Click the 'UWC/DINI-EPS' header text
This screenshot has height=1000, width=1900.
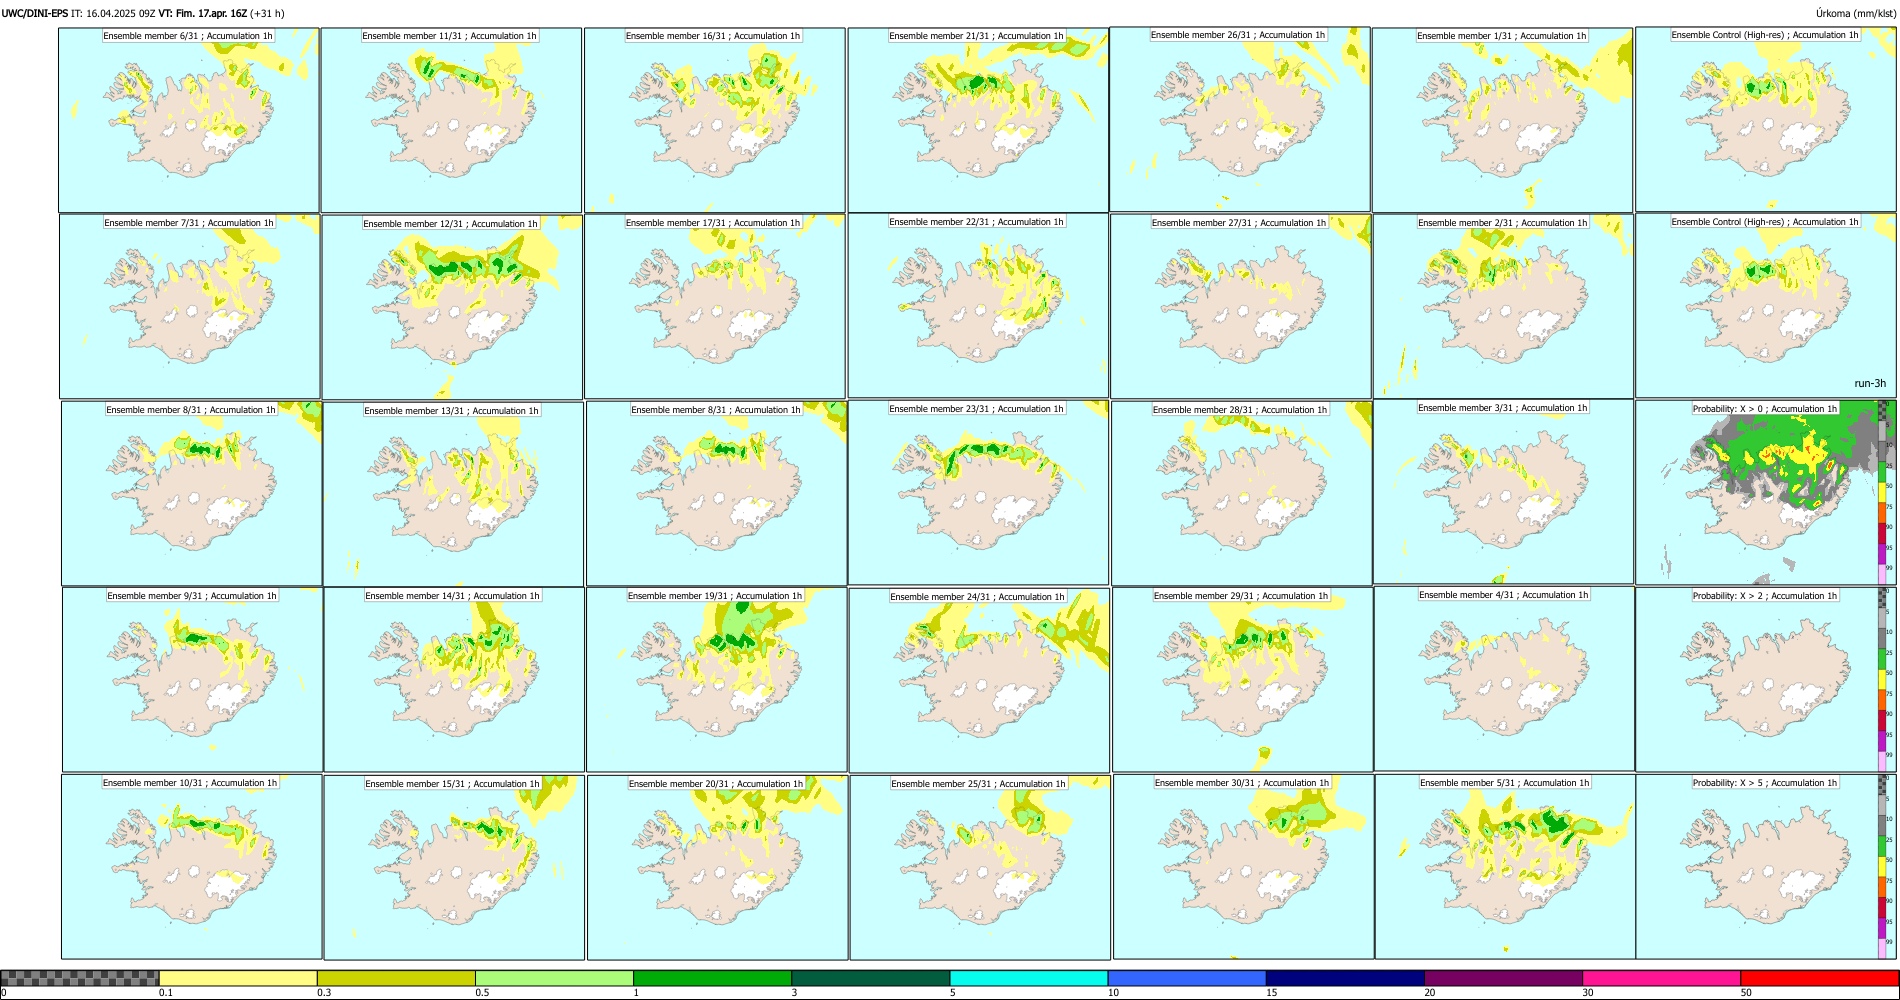coord(35,14)
